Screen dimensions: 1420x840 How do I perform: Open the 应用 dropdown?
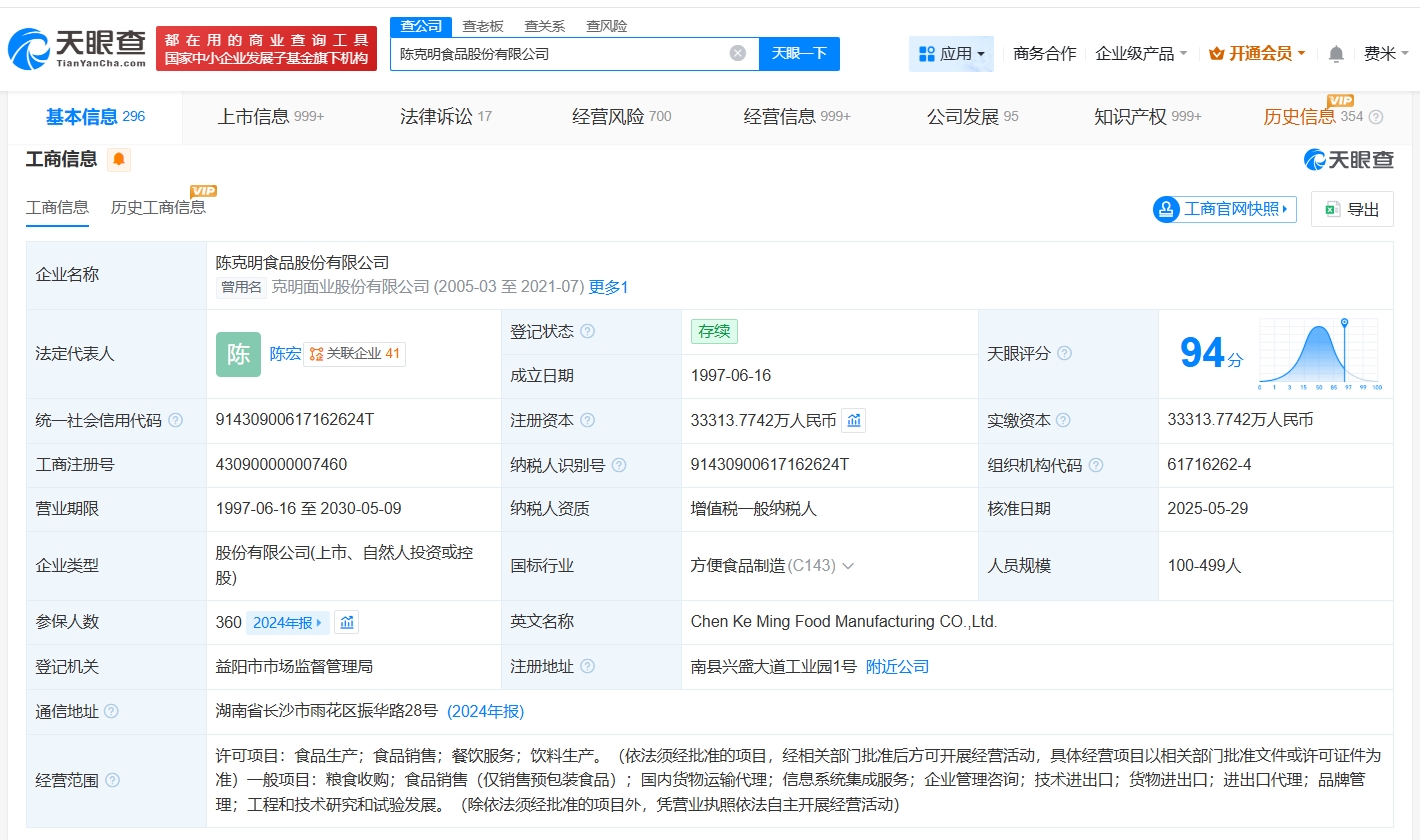tap(951, 54)
